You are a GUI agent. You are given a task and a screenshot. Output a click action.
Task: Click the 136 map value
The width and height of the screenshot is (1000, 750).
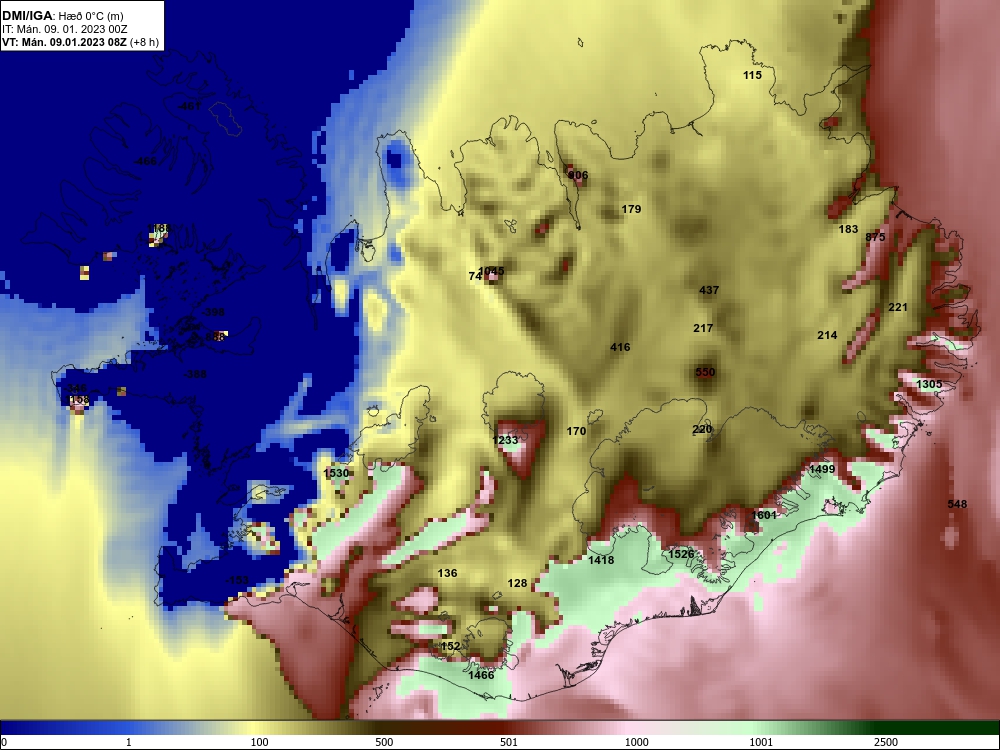447,573
